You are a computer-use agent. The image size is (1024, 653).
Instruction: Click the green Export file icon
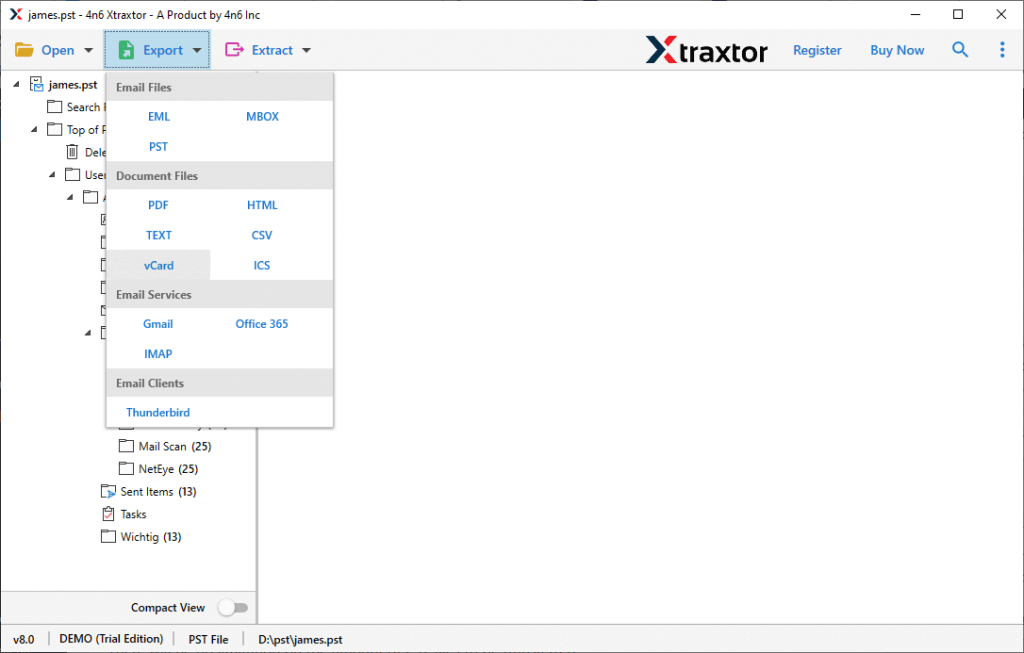[x=126, y=50]
